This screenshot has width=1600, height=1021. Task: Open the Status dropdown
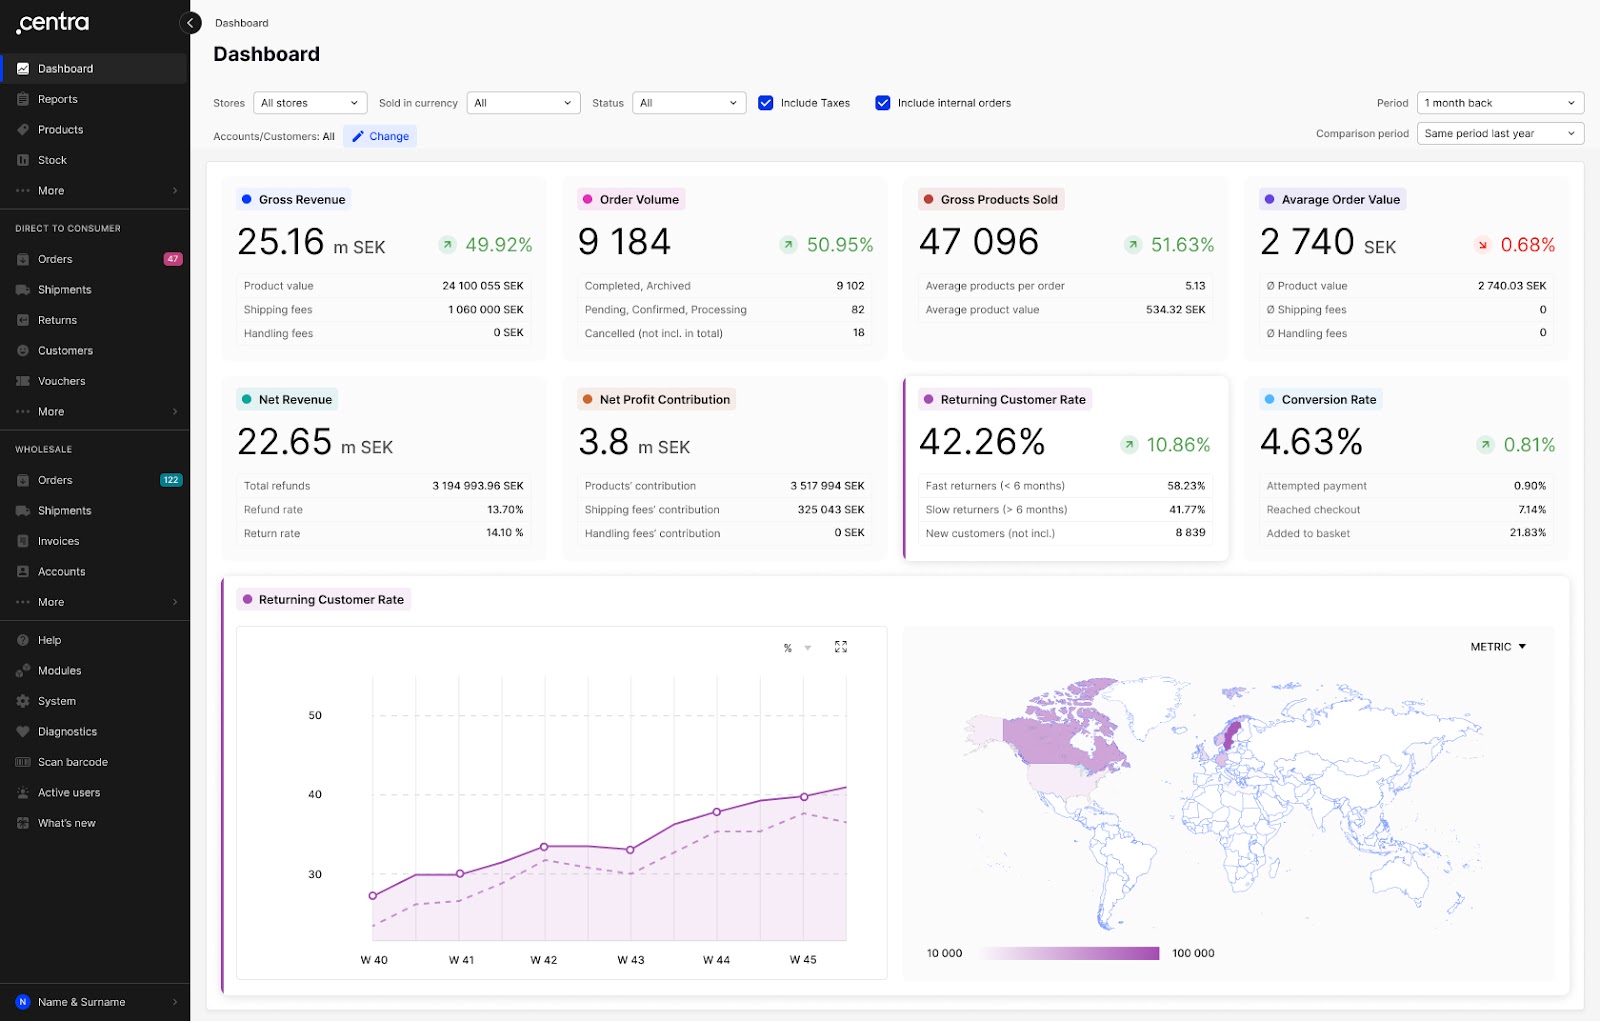[689, 103]
